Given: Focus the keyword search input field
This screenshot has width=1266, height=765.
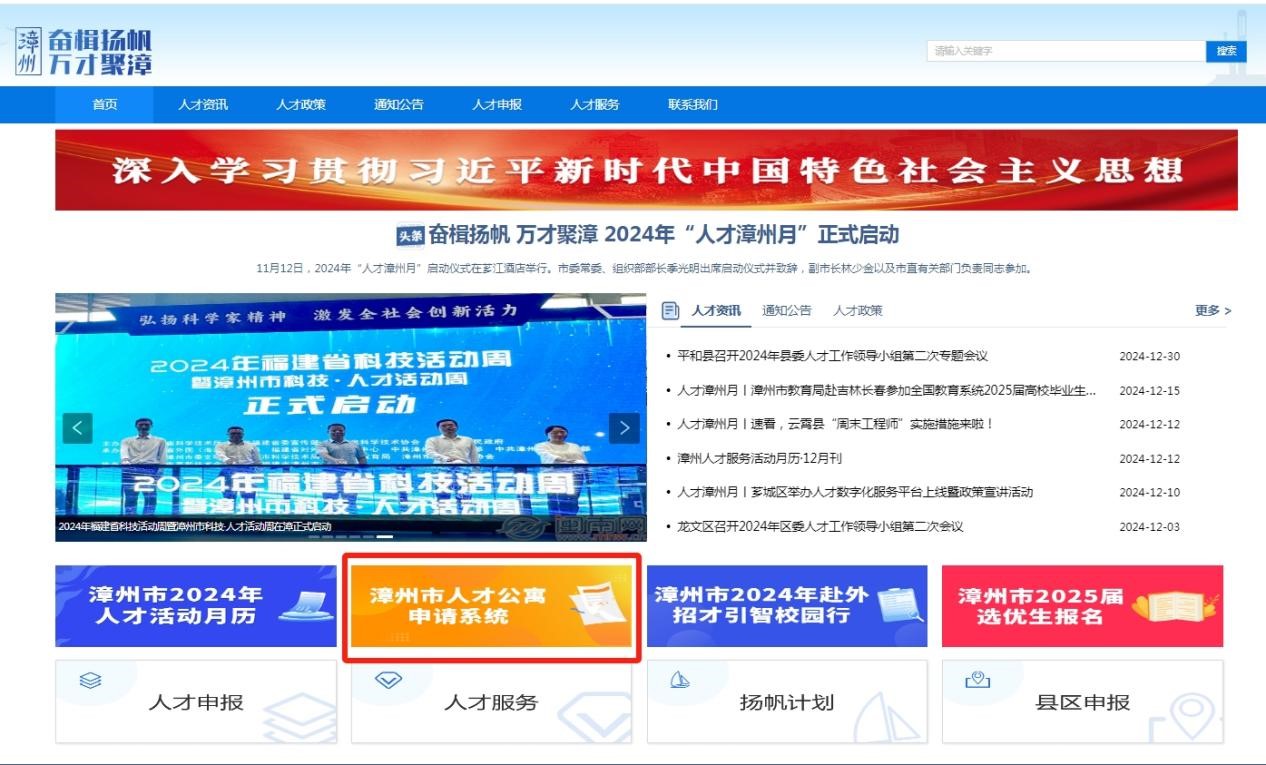Looking at the screenshot, I should [1066, 51].
